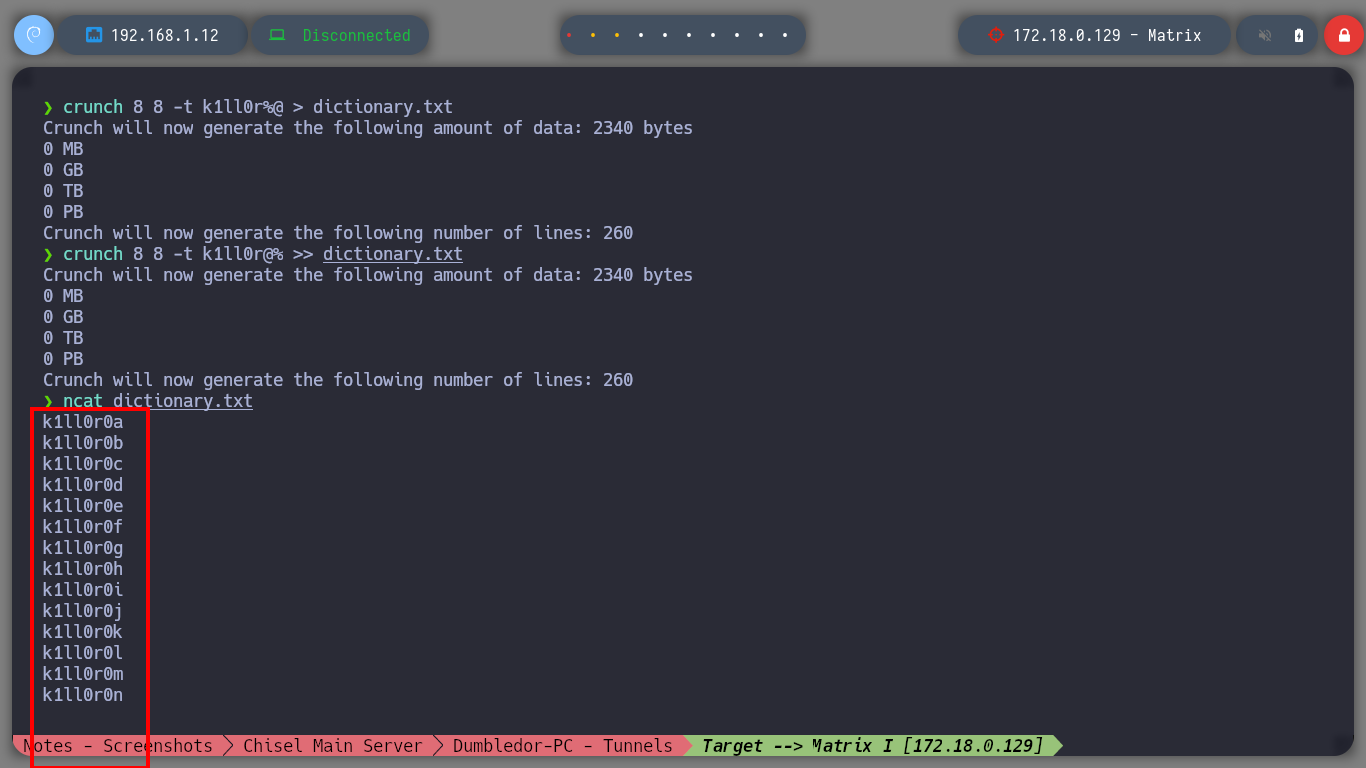Switch to the last workspace dot

785,35
